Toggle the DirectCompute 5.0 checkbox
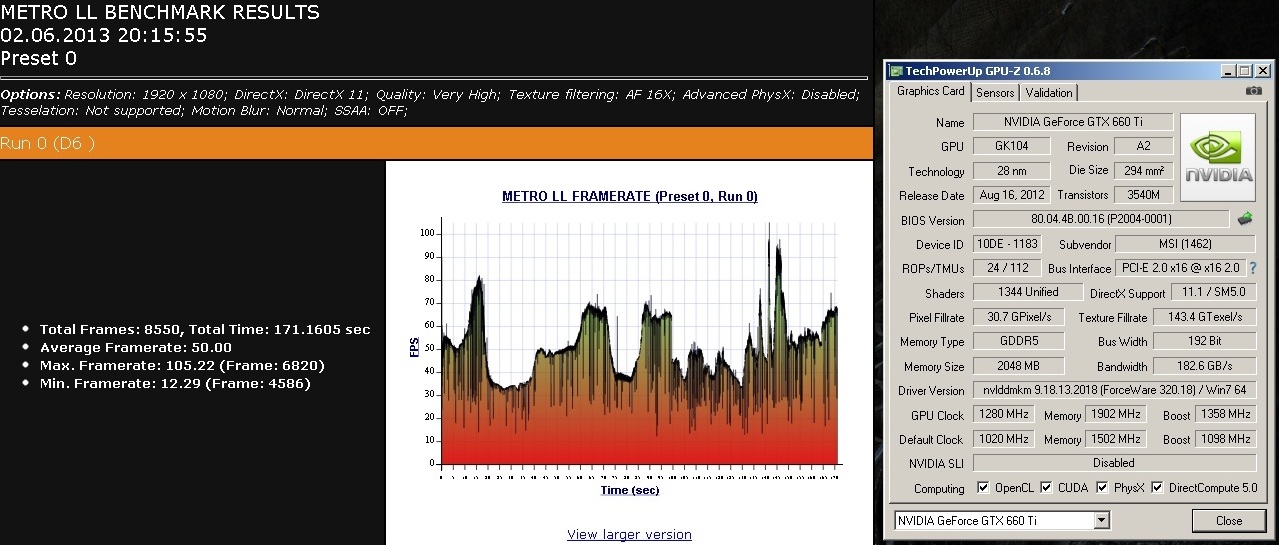This screenshot has width=1279, height=545. [x=1158, y=488]
